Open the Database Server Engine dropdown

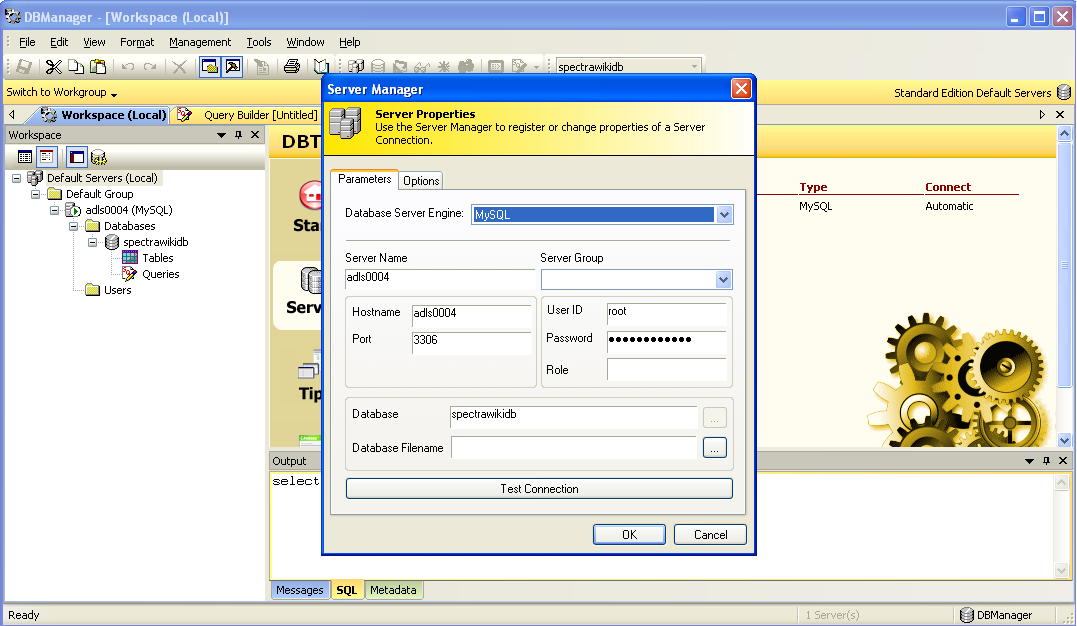tap(725, 214)
